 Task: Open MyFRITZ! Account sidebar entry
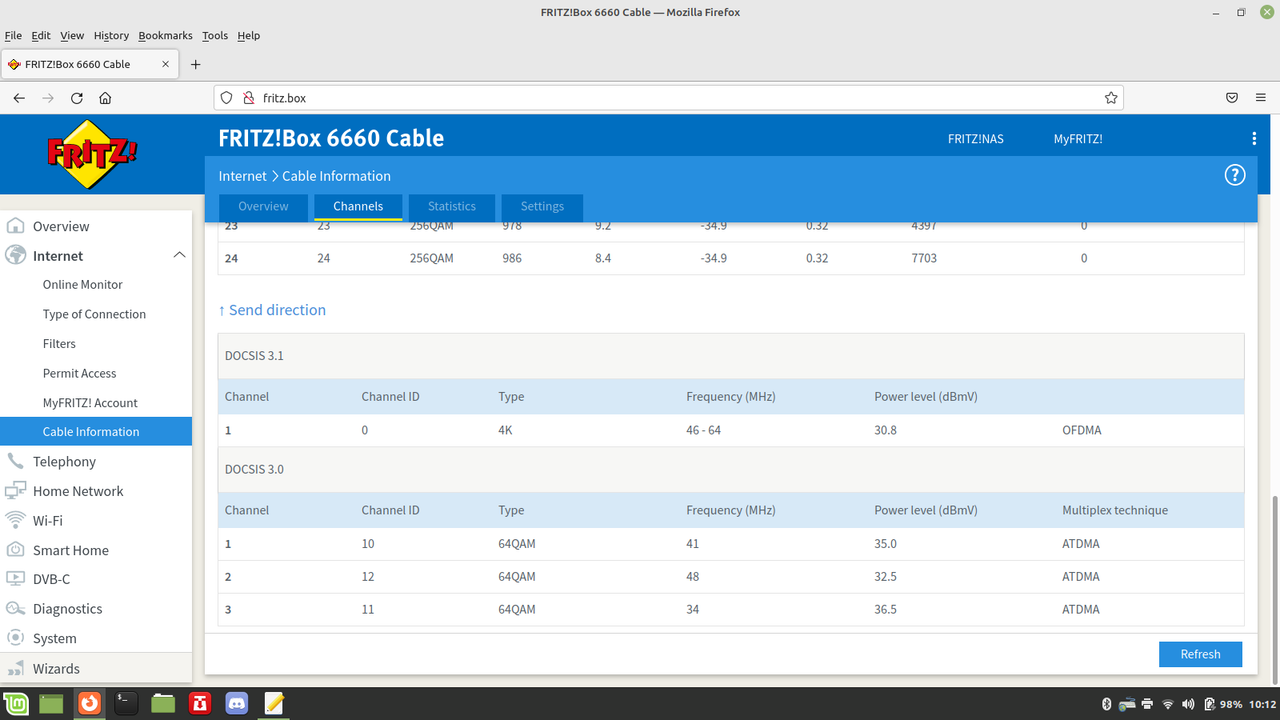(x=90, y=402)
